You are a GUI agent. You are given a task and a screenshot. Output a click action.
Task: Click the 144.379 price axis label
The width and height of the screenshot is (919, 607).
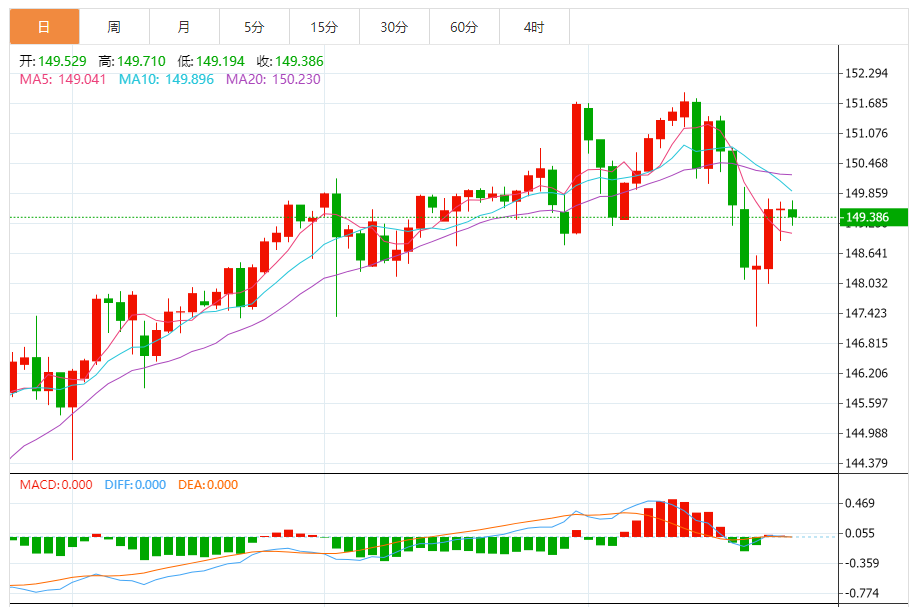click(866, 463)
